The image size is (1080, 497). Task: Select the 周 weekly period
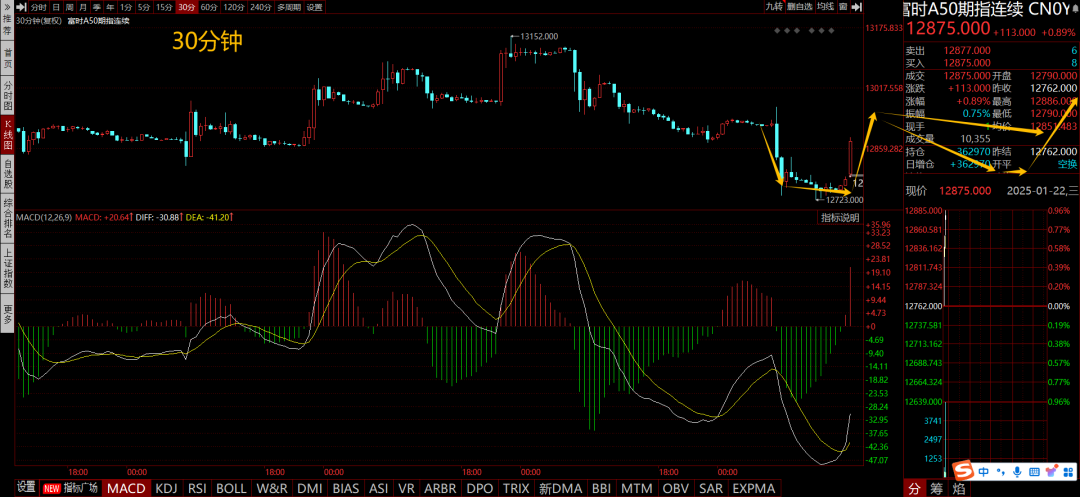pos(70,7)
